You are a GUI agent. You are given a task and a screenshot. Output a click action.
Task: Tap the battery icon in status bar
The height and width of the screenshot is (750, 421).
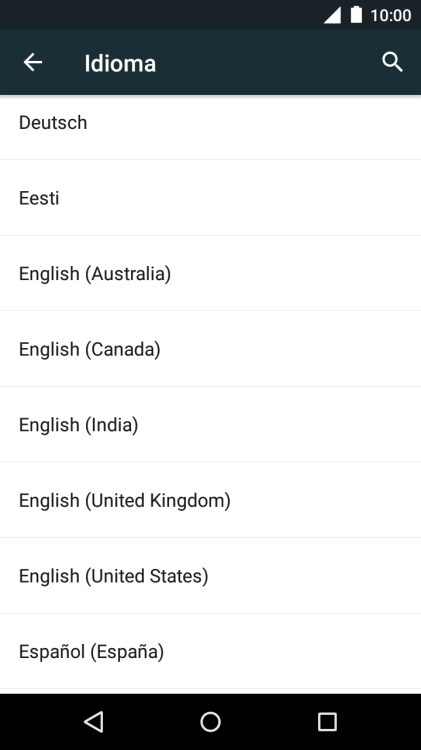coord(356,15)
